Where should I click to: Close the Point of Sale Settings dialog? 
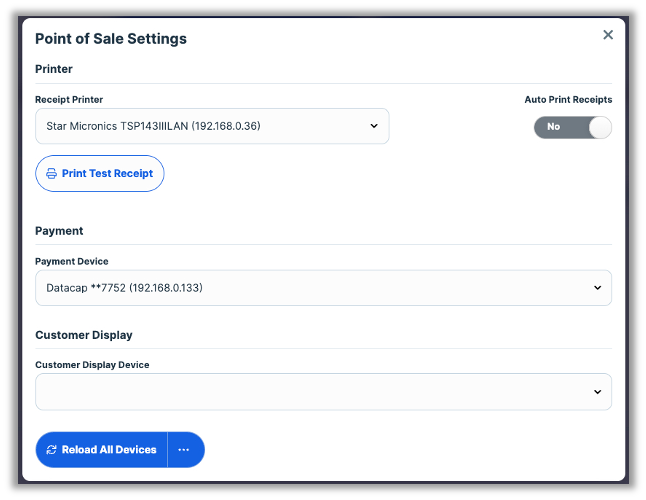(x=607, y=35)
